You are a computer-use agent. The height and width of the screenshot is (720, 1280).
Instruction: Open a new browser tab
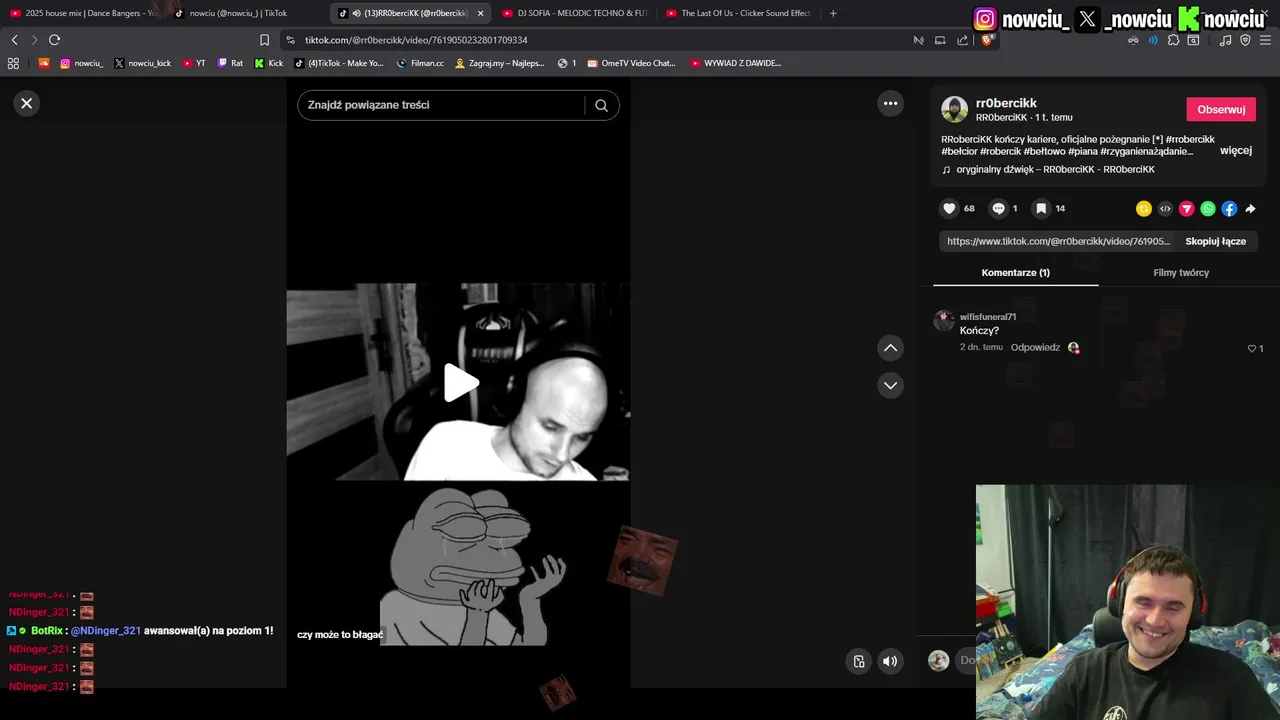point(833,13)
